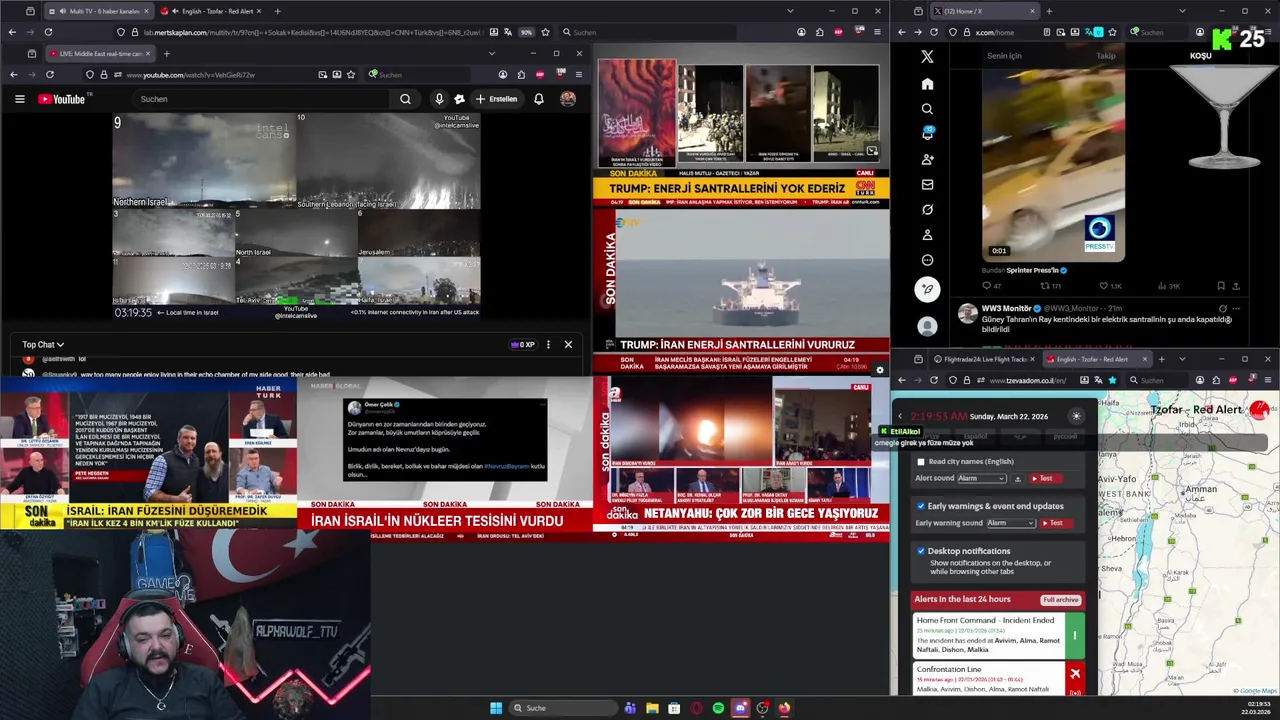Open X notifications with 12 badge
This screenshot has height=720, width=1280.
[927, 134]
